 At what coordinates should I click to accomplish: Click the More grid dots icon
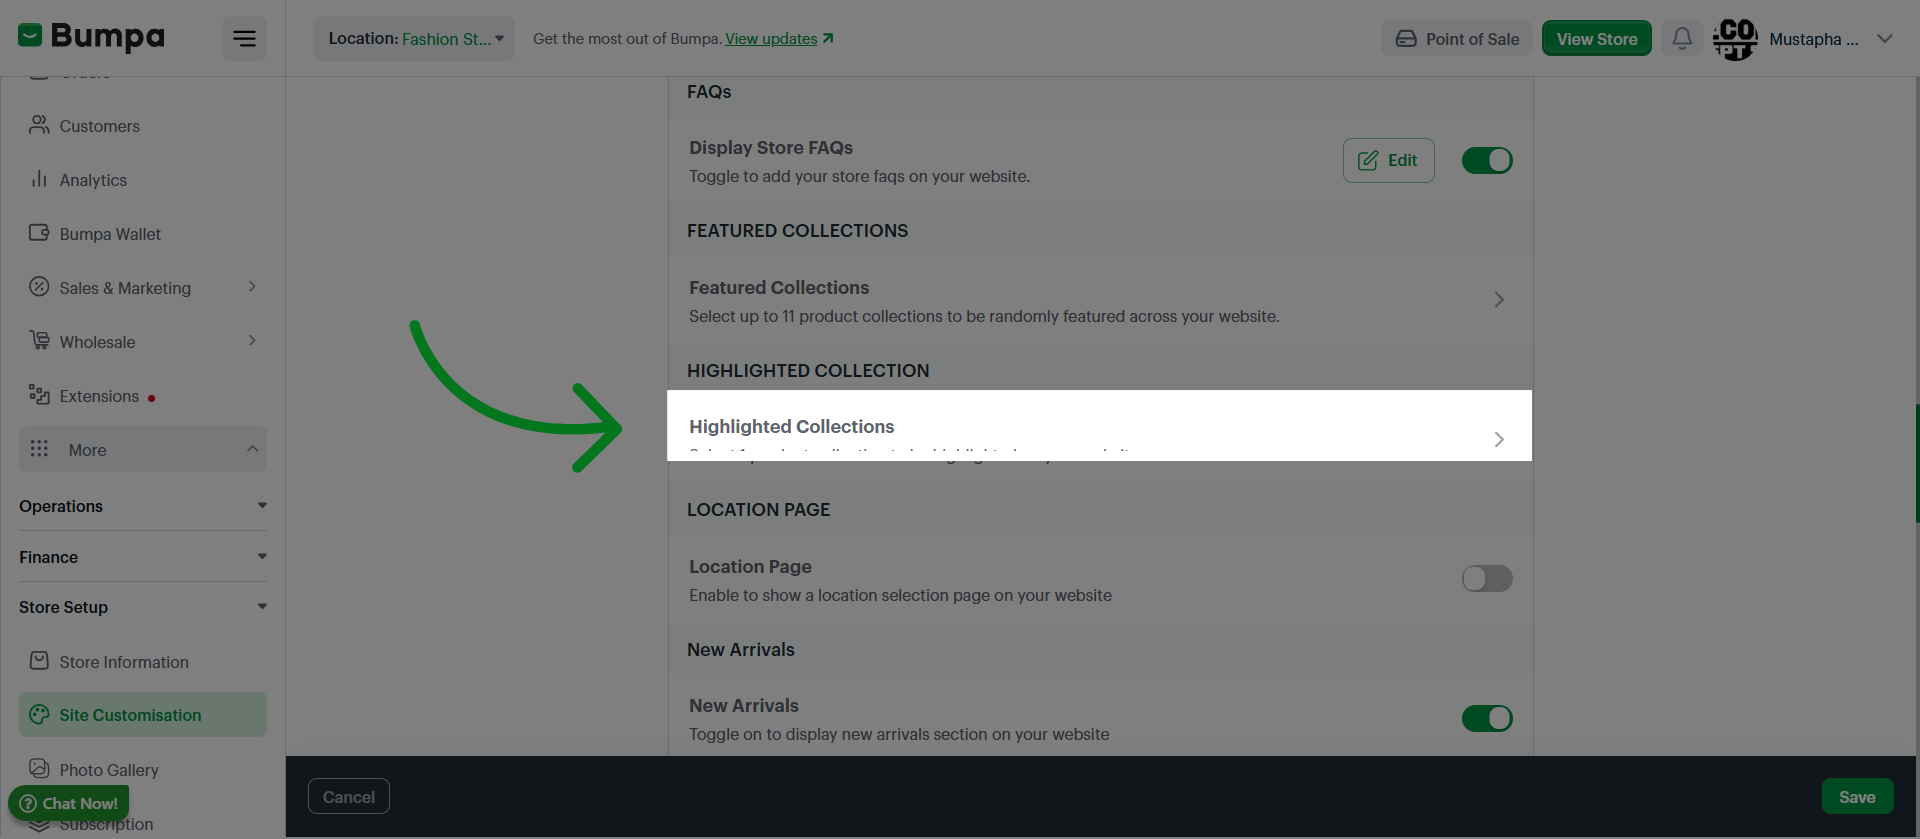[x=39, y=449]
